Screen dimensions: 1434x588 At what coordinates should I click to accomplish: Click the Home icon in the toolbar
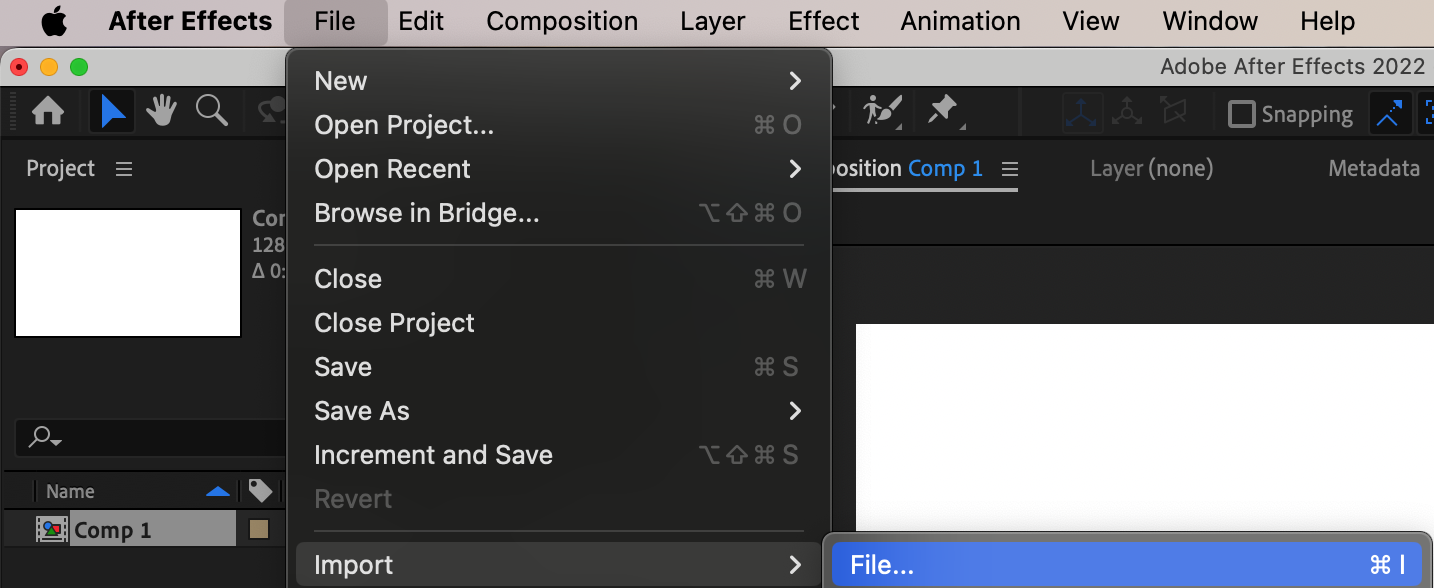point(48,112)
